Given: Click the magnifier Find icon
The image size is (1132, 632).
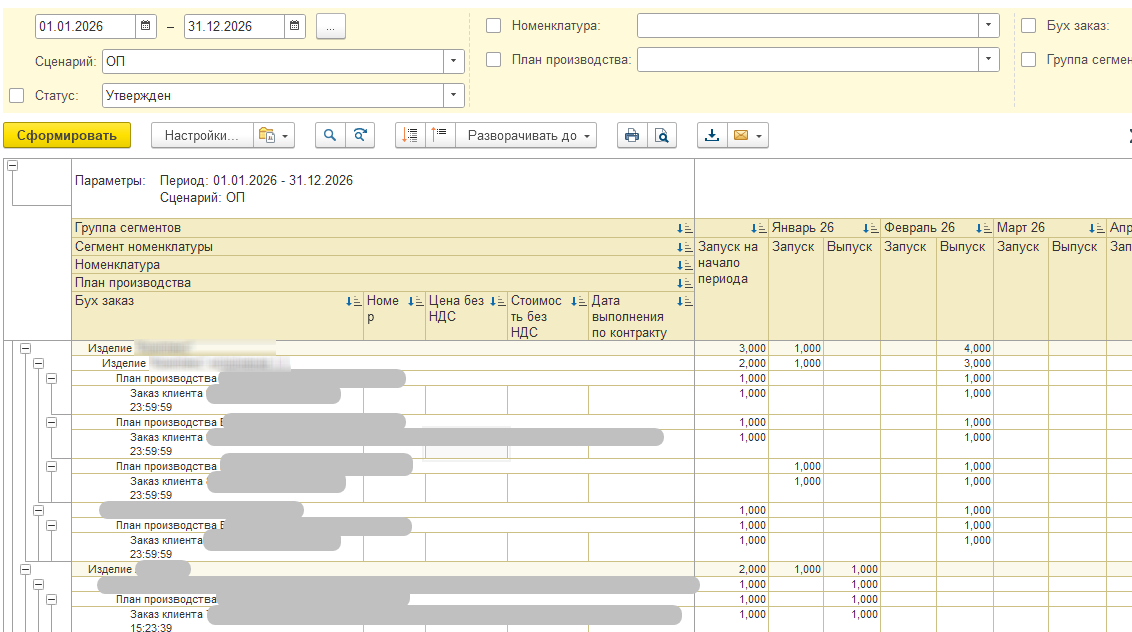Looking at the screenshot, I should (330, 135).
